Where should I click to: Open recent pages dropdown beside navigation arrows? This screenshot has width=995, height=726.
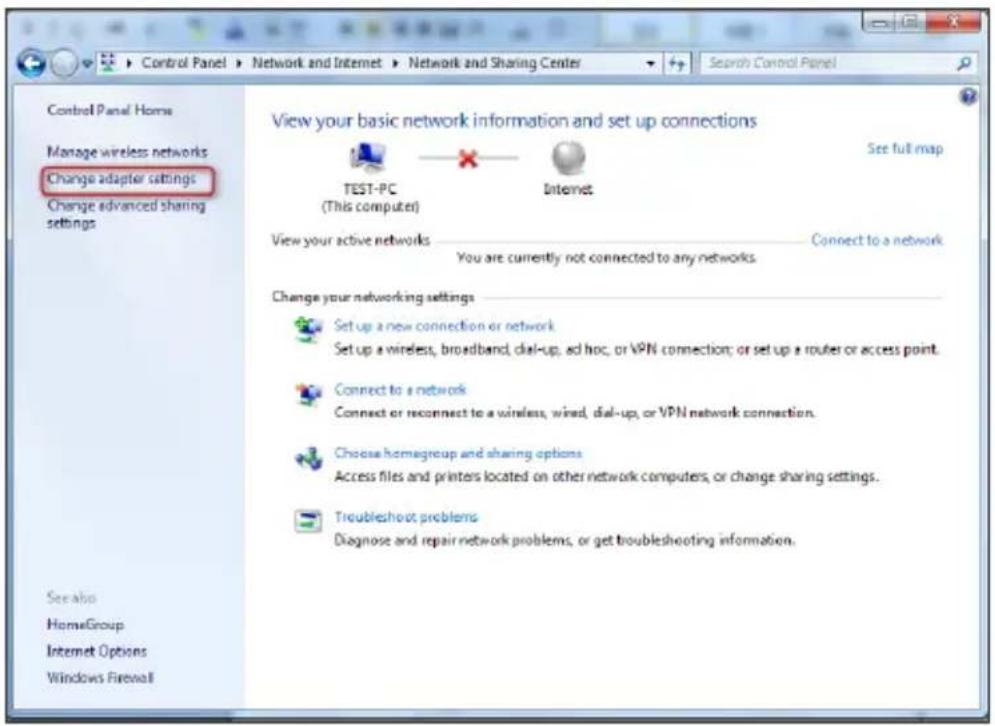[87, 63]
